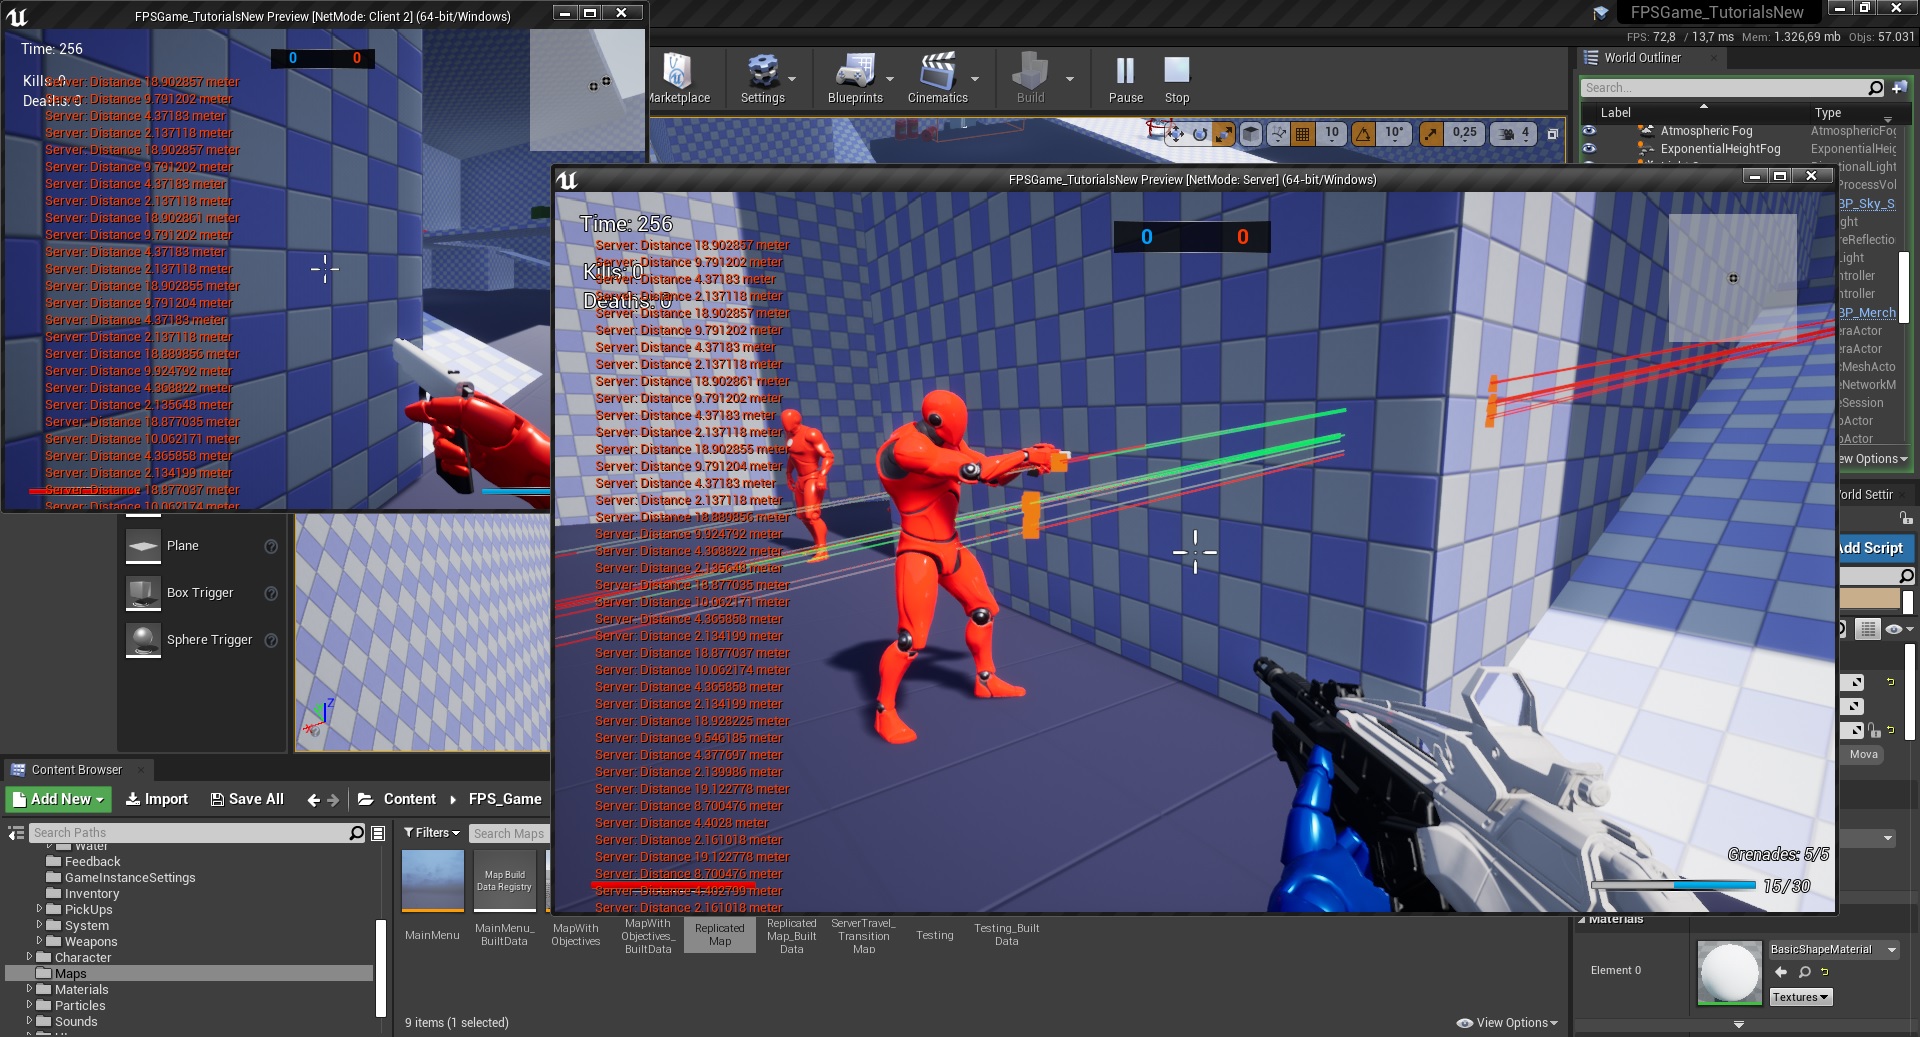This screenshot has height=1037, width=1920.
Task: Select the Content Browser tab
Action: click(x=75, y=770)
